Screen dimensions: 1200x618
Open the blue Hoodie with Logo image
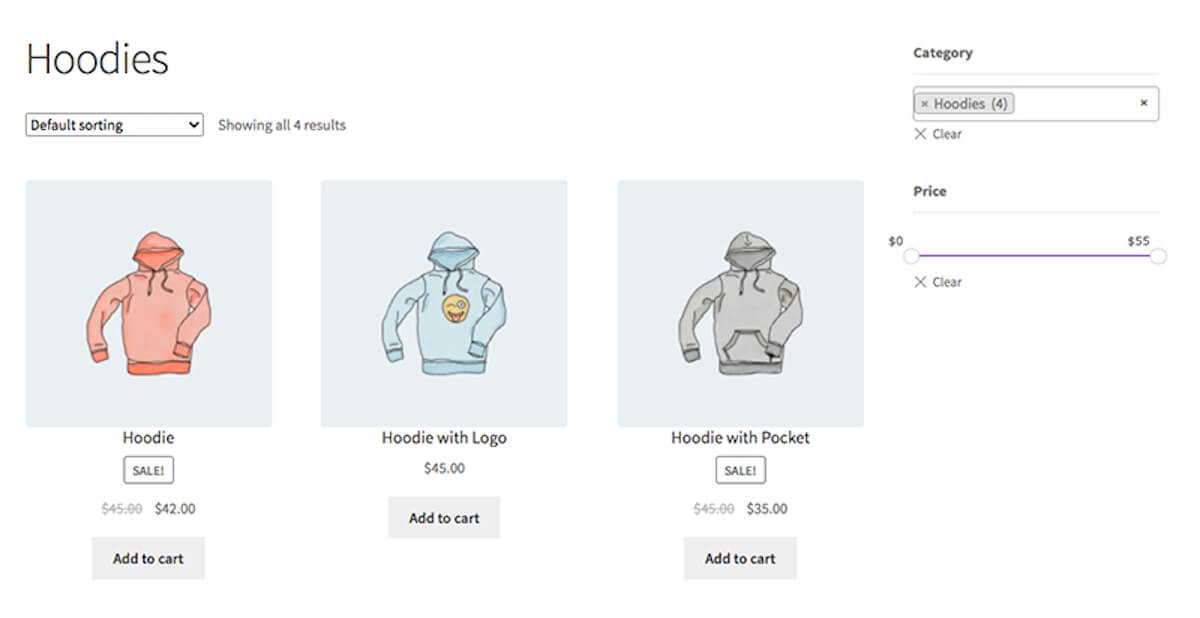(444, 303)
